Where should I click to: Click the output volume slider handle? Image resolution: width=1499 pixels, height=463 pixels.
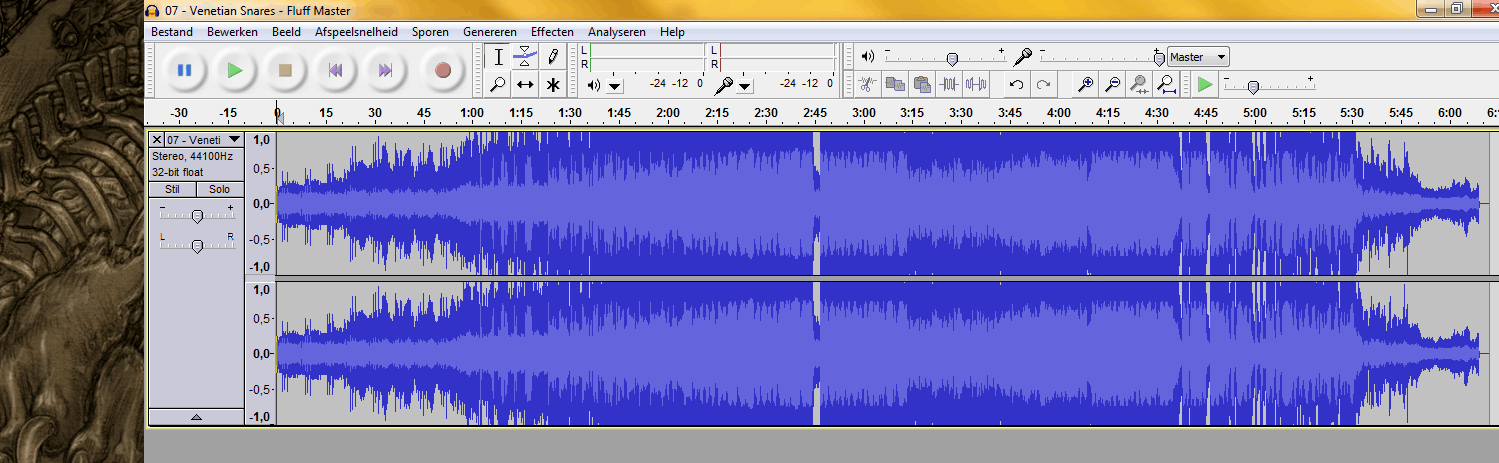click(952, 59)
